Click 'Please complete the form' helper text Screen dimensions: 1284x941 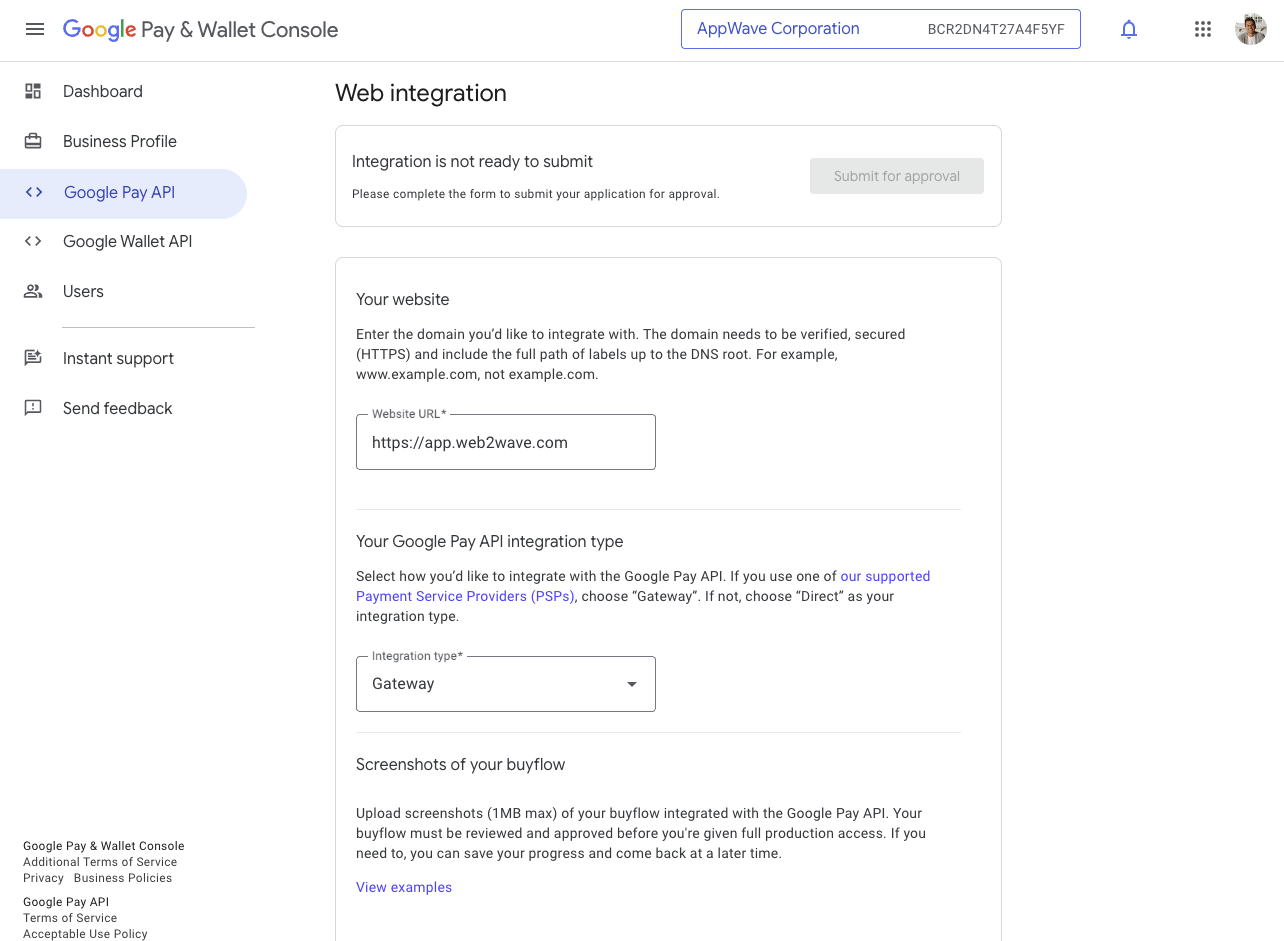coord(536,194)
